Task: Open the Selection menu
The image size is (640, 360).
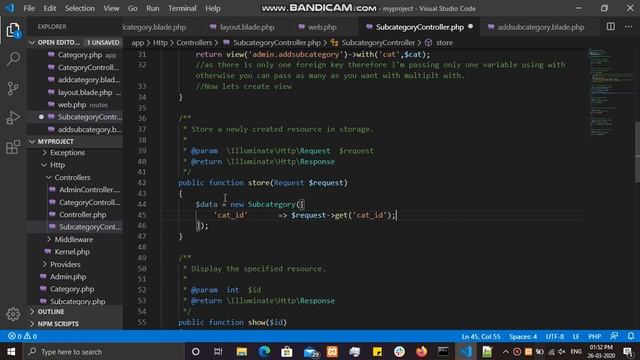Action: tap(80, 8)
